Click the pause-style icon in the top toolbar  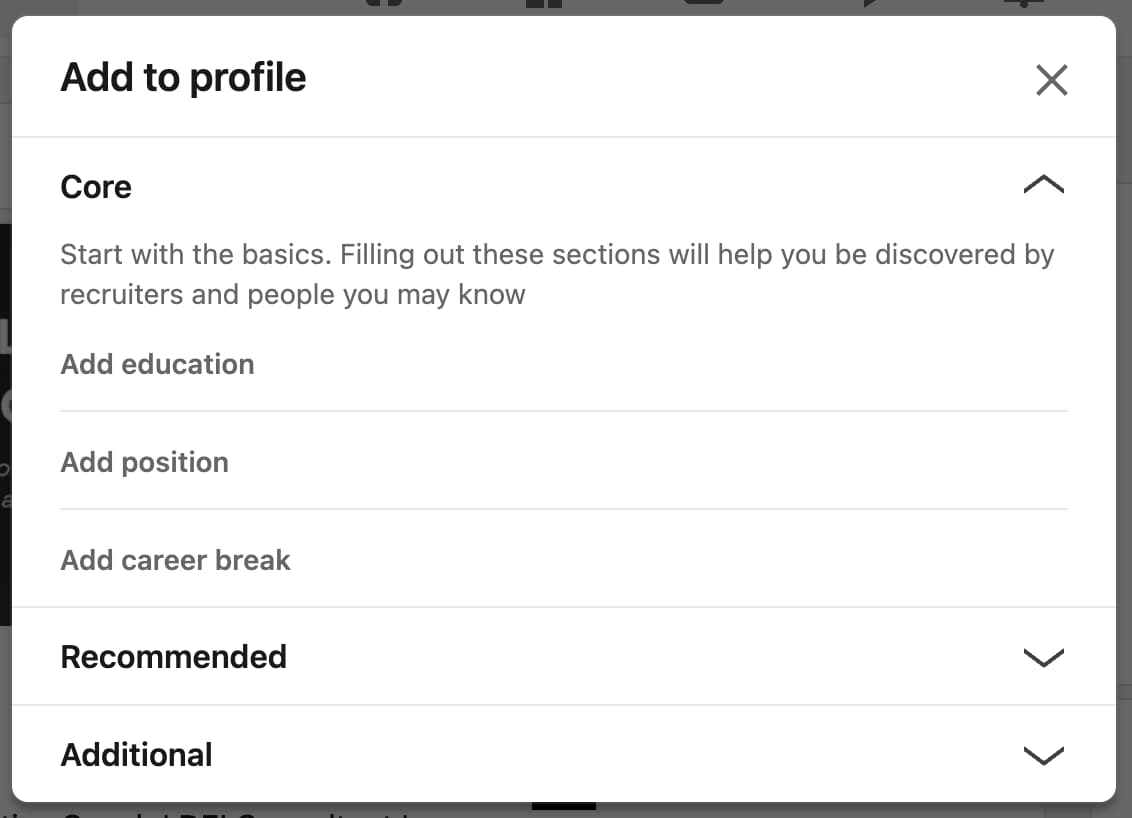click(545, 6)
